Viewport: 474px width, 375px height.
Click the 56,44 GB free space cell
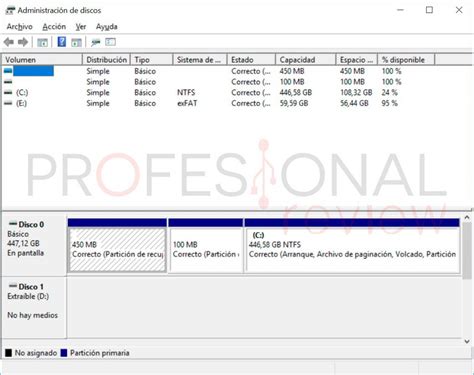354,103
